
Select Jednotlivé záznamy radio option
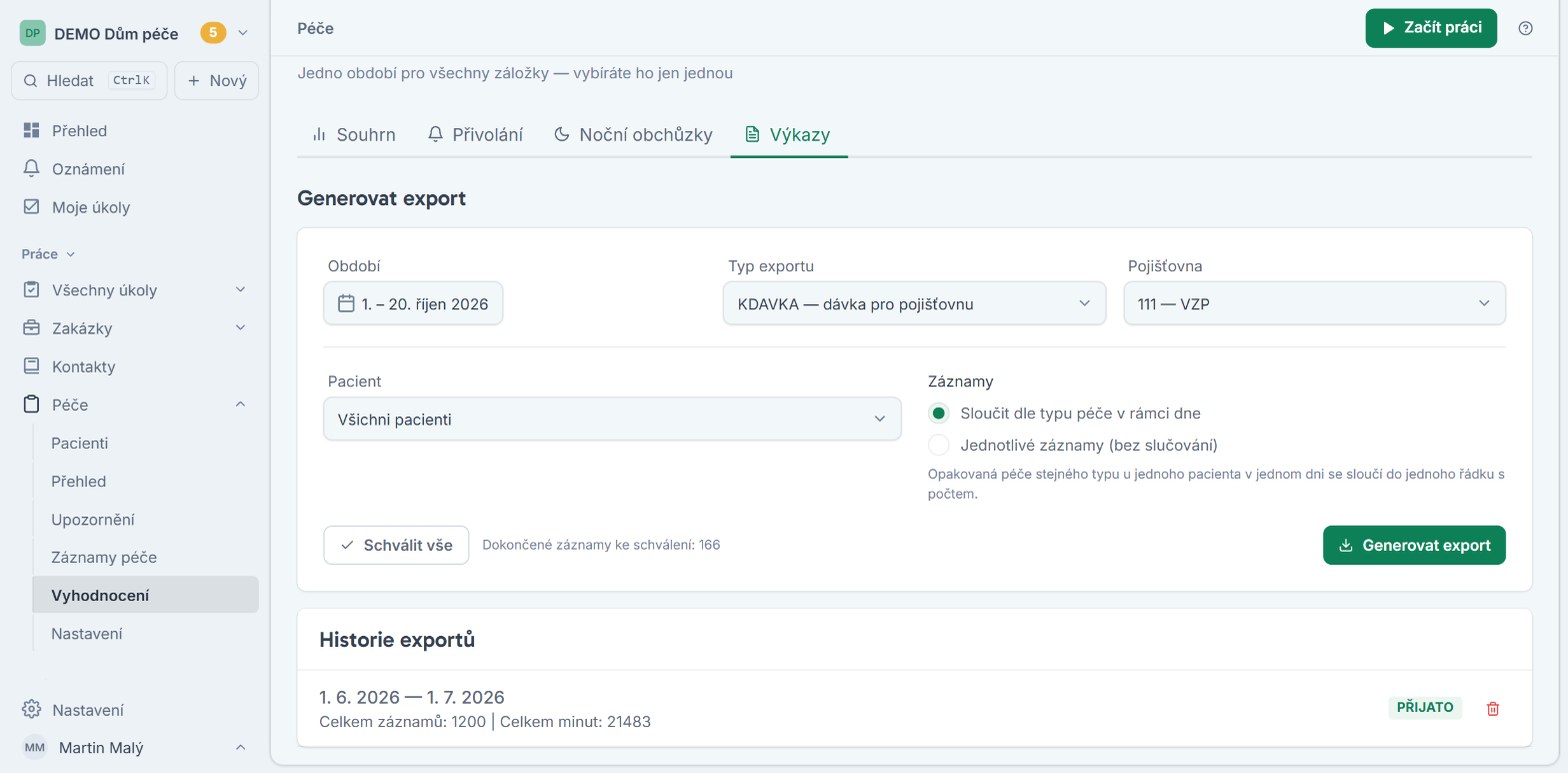tap(938, 445)
